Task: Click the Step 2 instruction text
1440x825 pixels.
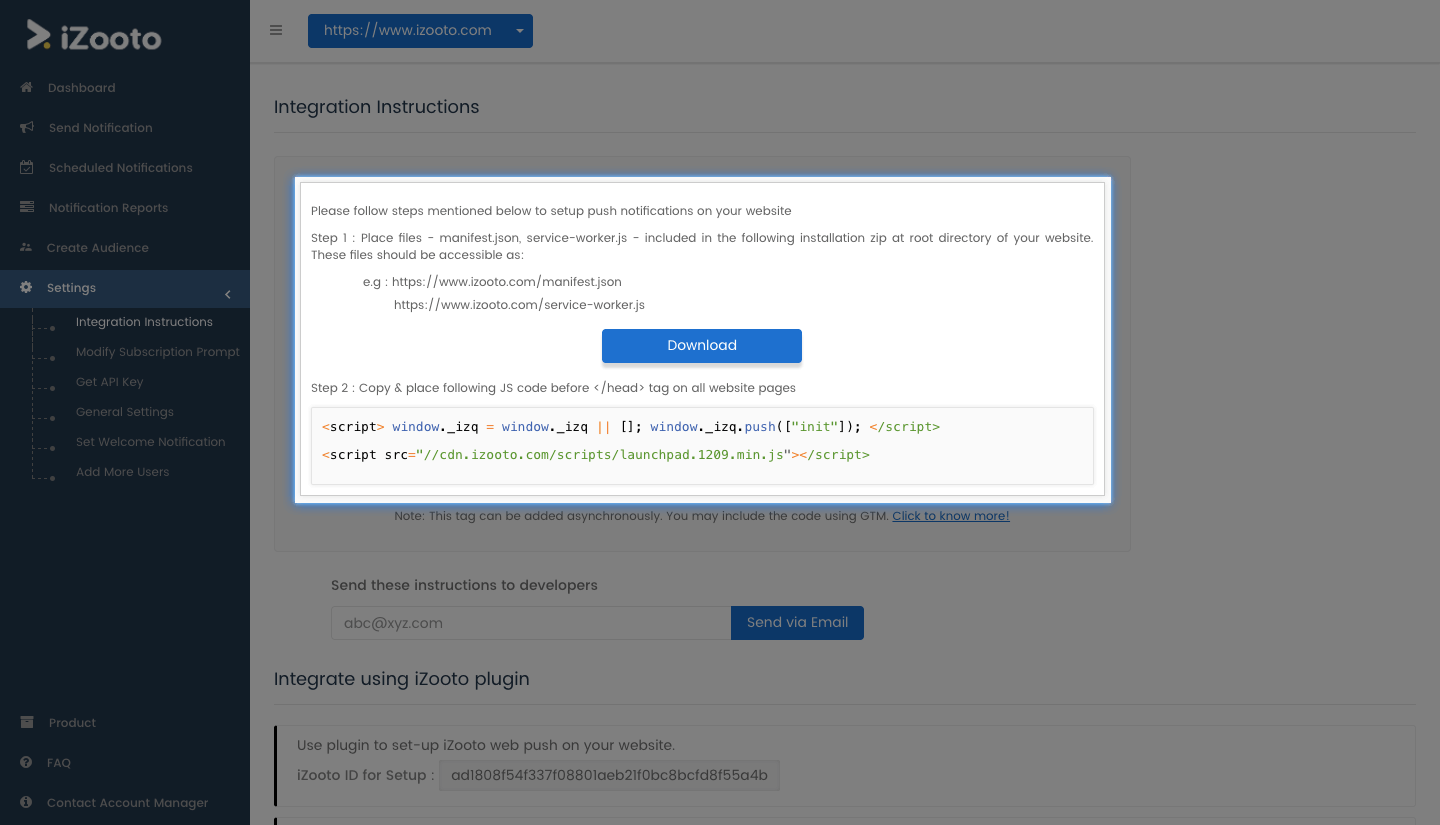Action: tap(553, 388)
